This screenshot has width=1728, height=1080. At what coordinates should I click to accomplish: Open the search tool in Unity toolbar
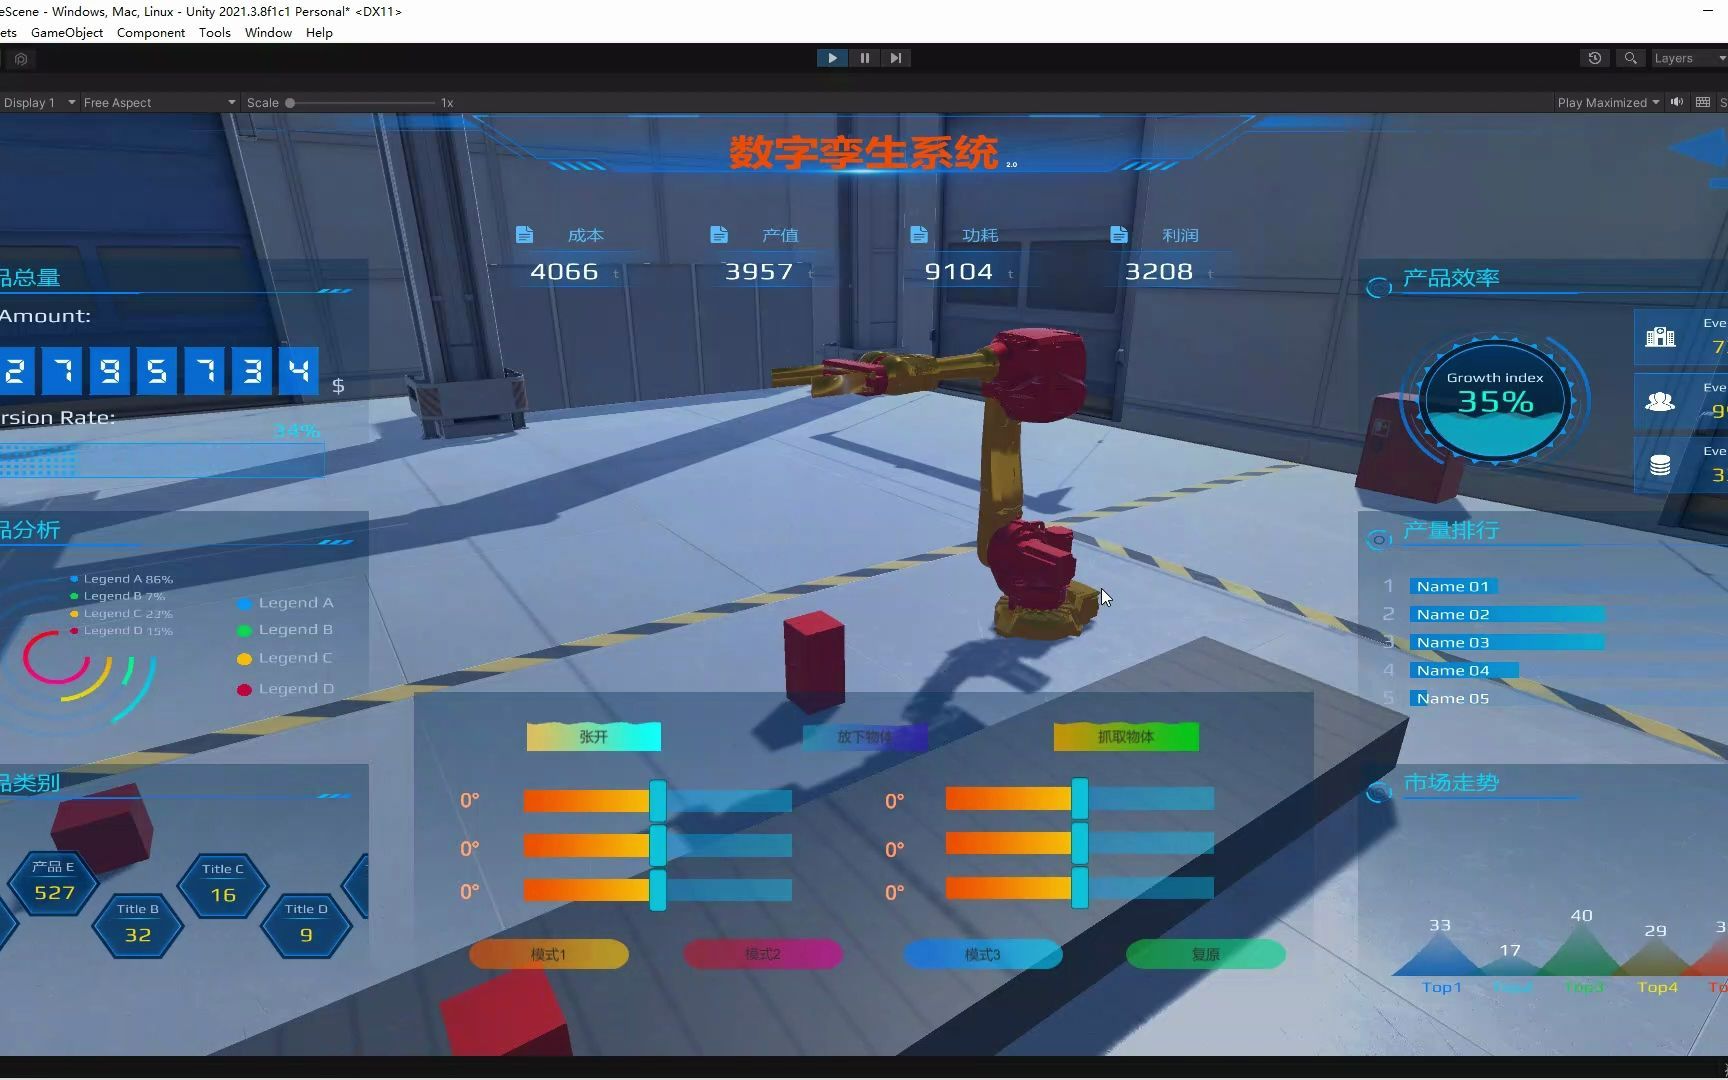pyautogui.click(x=1630, y=58)
